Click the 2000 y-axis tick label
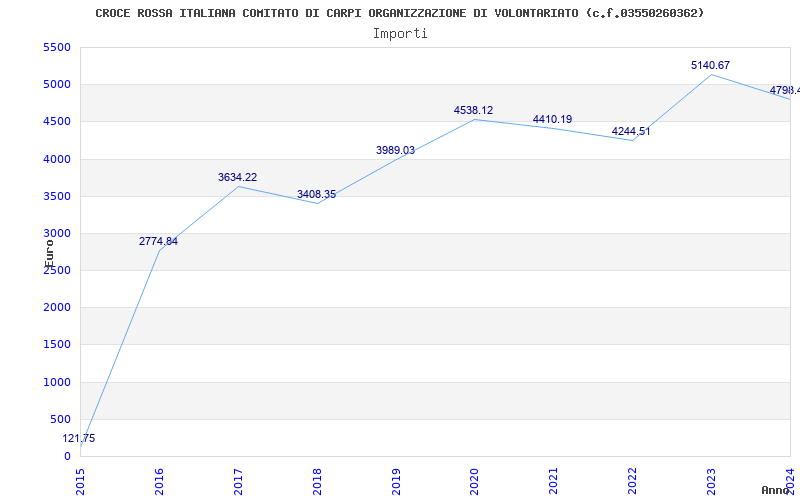 click(x=57, y=308)
